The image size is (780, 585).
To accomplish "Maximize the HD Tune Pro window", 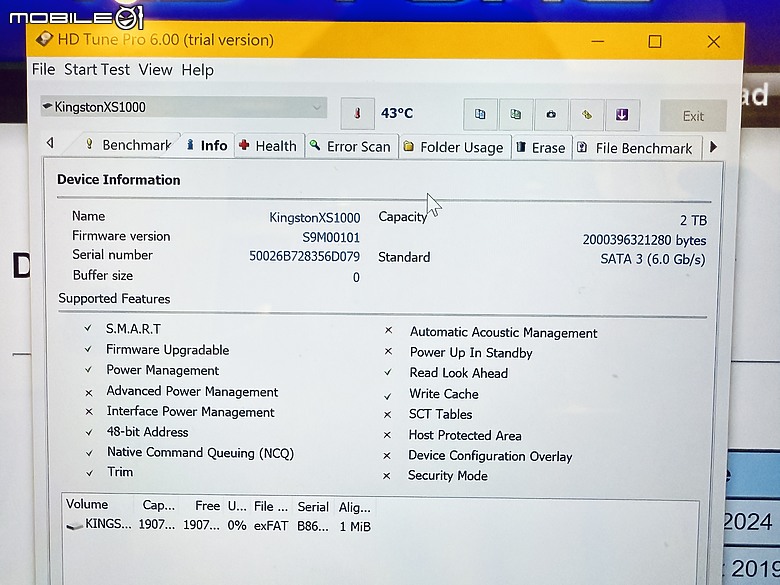I will (655, 41).
